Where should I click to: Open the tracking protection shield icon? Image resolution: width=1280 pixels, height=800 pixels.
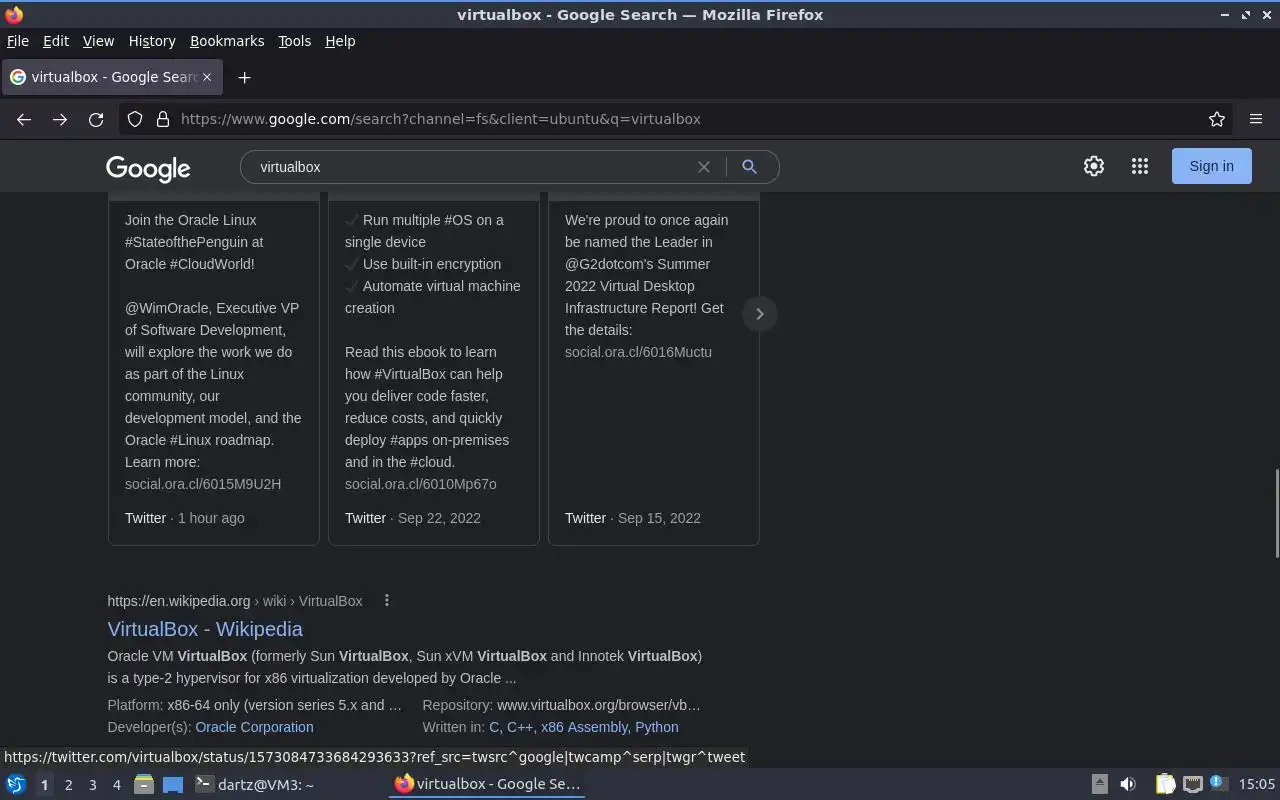pos(135,119)
